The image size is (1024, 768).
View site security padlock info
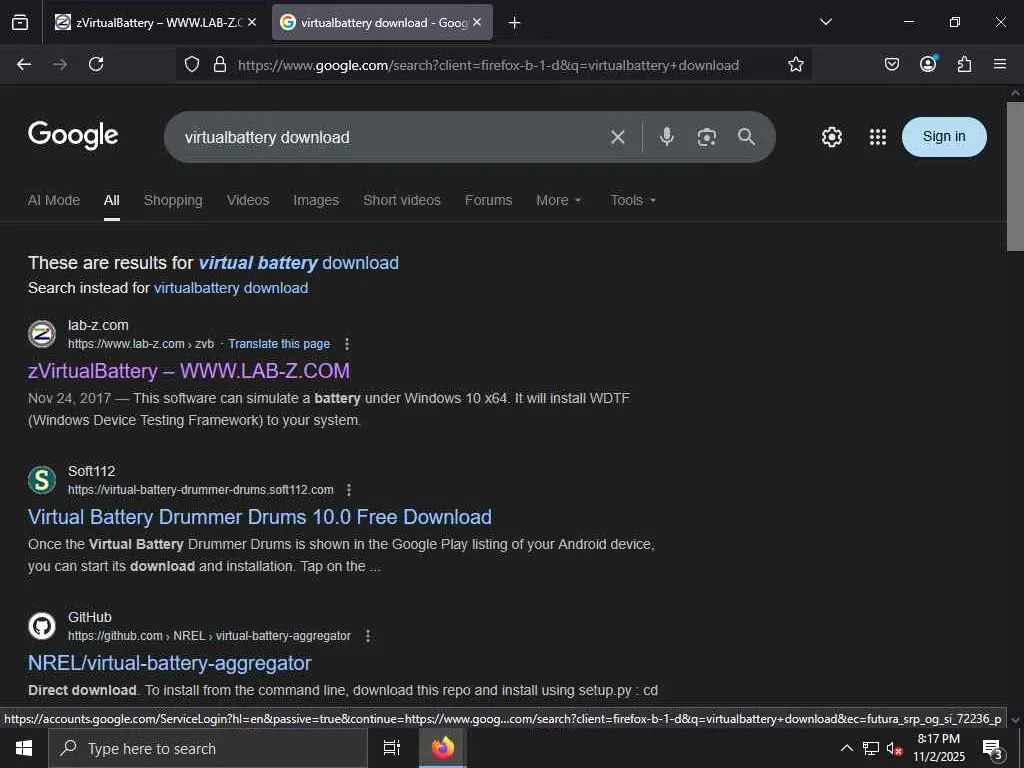220,64
